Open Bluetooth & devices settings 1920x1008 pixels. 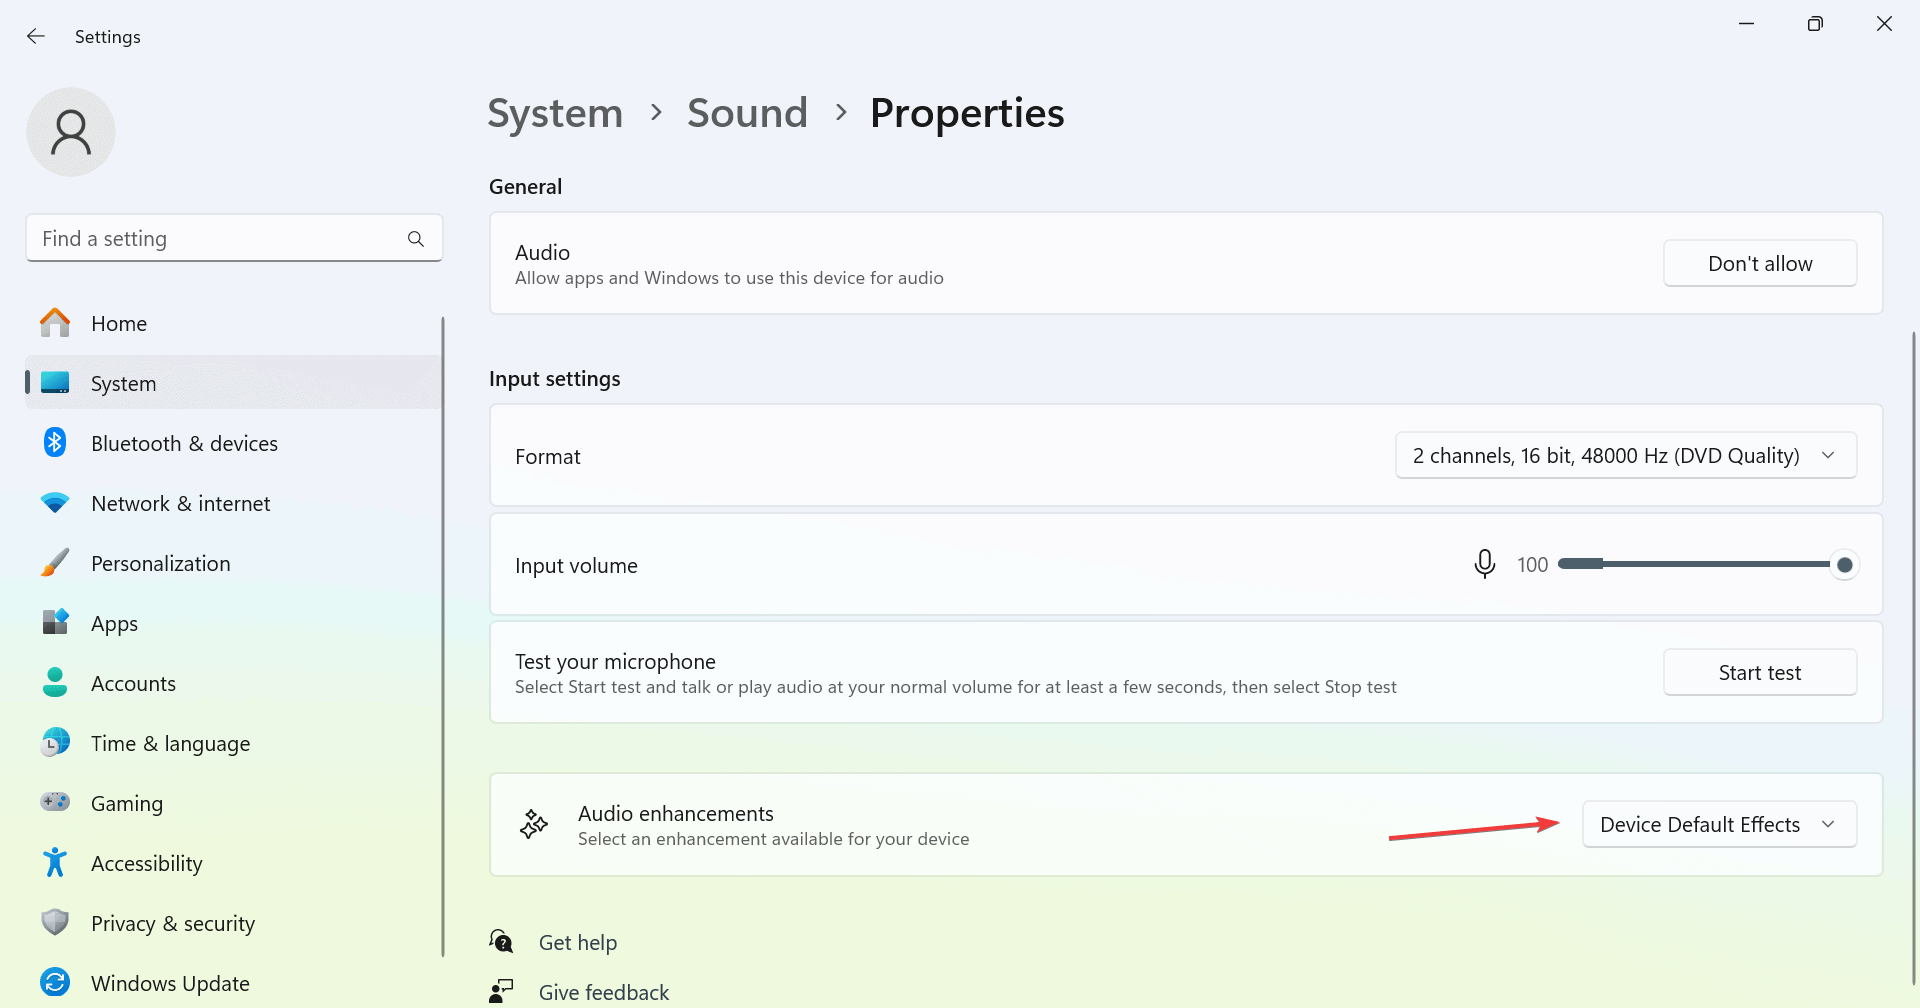[184, 444]
